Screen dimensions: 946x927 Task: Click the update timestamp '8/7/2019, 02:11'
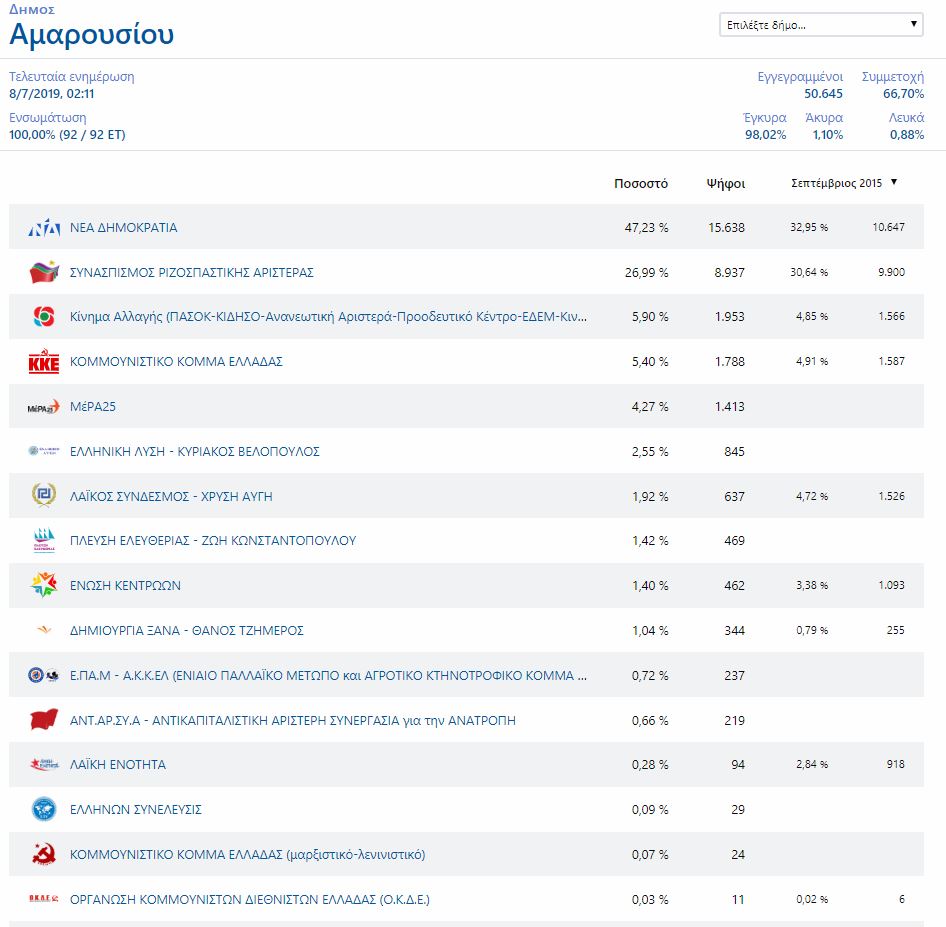coord(52,93)
